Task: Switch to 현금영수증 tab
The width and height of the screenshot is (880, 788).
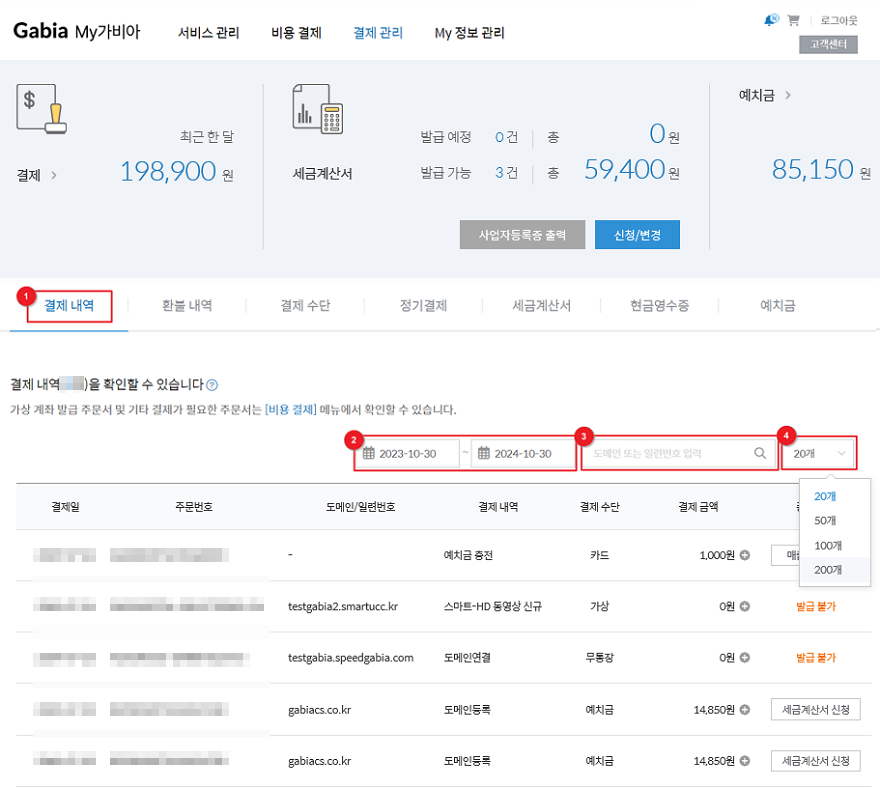Action: (x=659, y=305)
